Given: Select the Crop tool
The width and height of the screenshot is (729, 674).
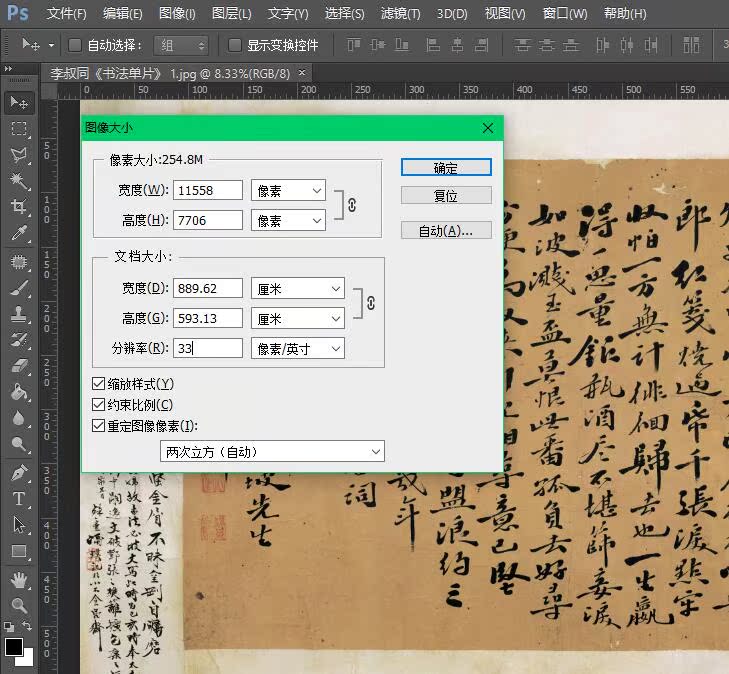Looking at the screenshot, I should [19, 206].
